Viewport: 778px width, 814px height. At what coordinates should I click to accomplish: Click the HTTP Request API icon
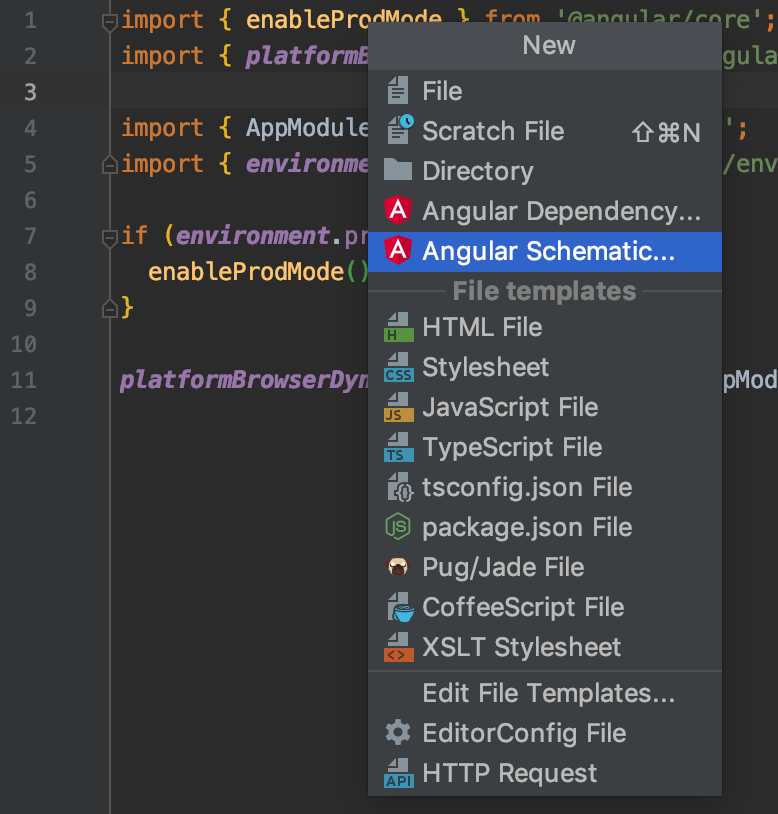(399, 773)
